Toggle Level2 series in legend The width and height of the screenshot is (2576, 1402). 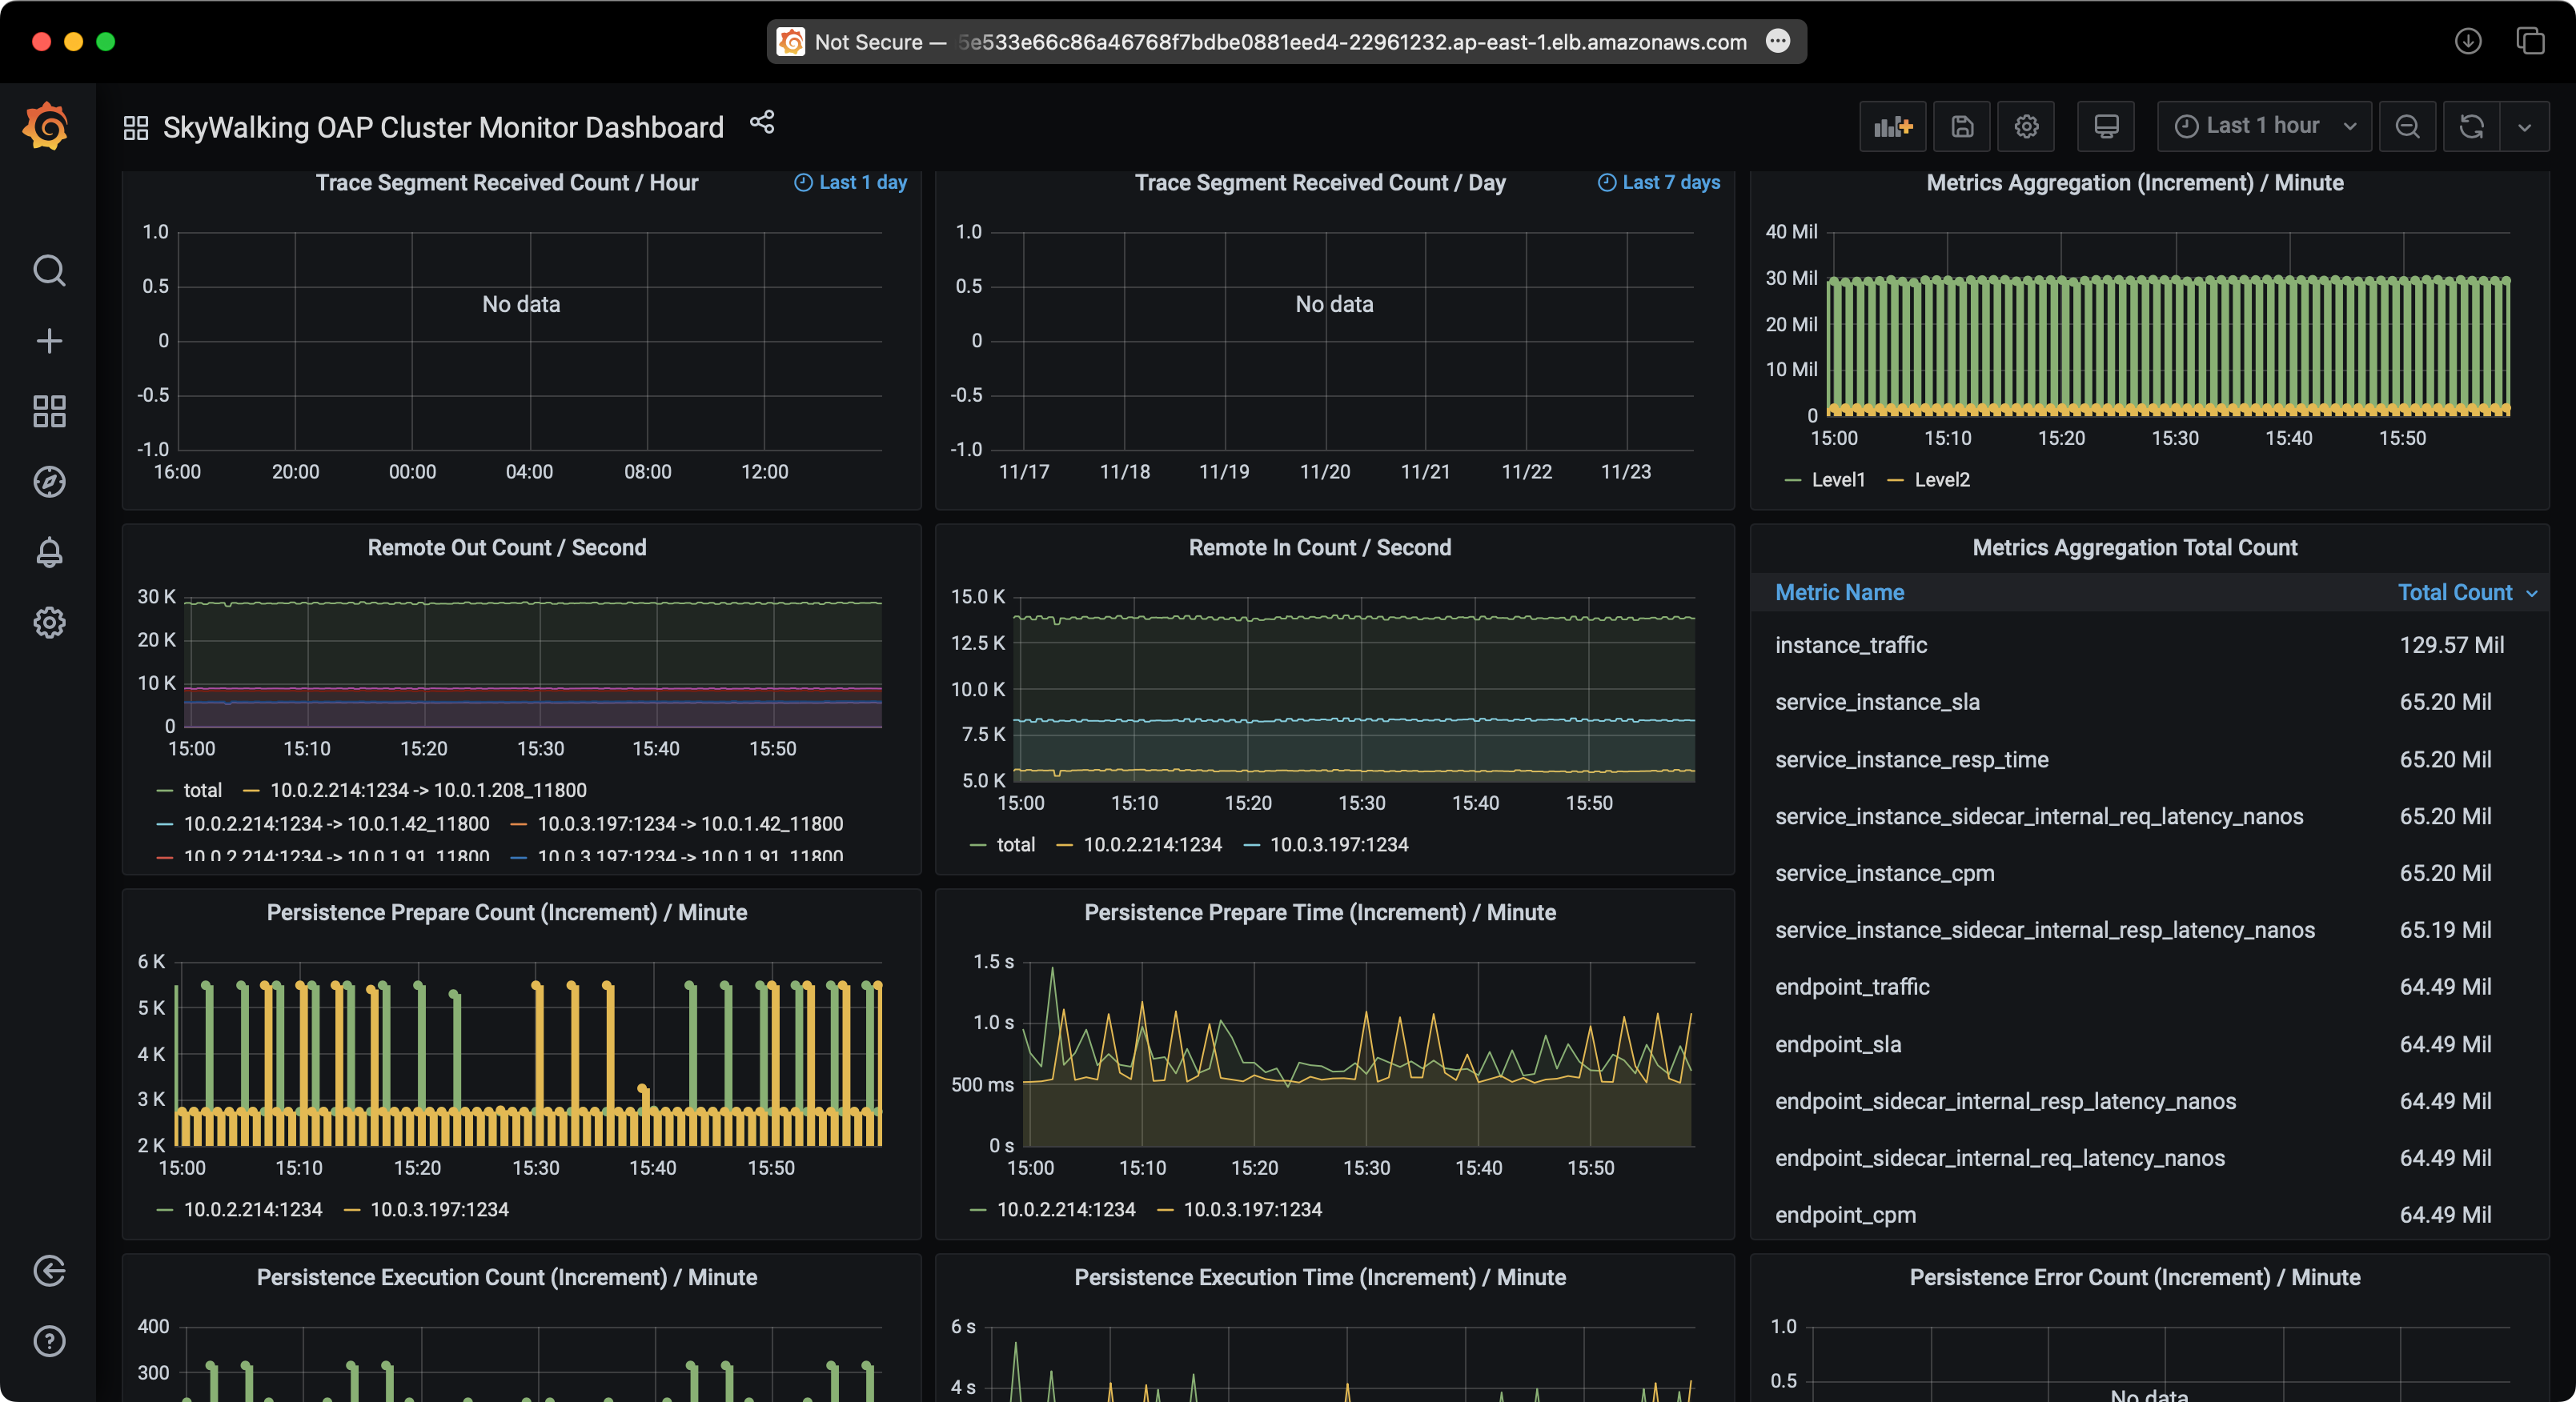pos(1941,480)
